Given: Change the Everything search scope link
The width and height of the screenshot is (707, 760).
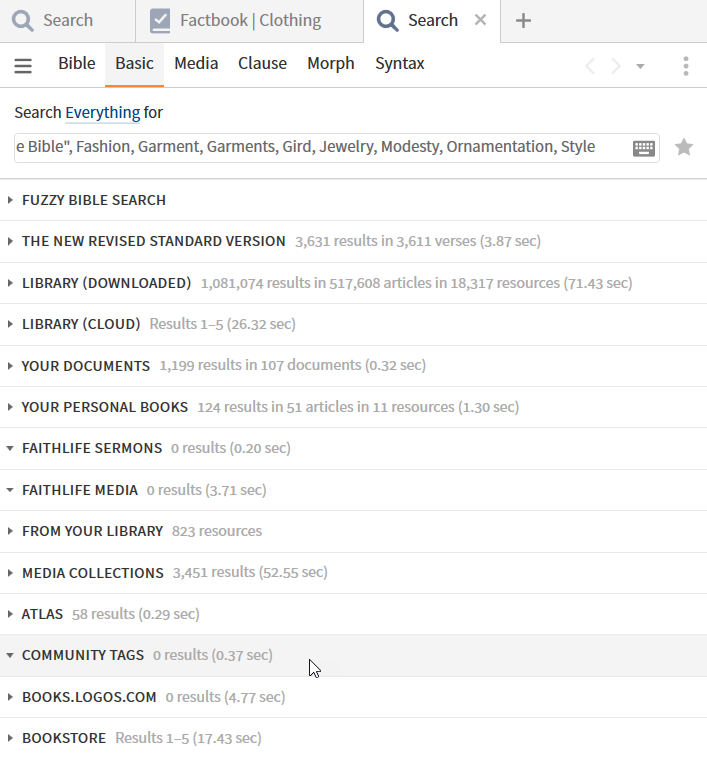Looking at the screenshot, I should [103, 112].
